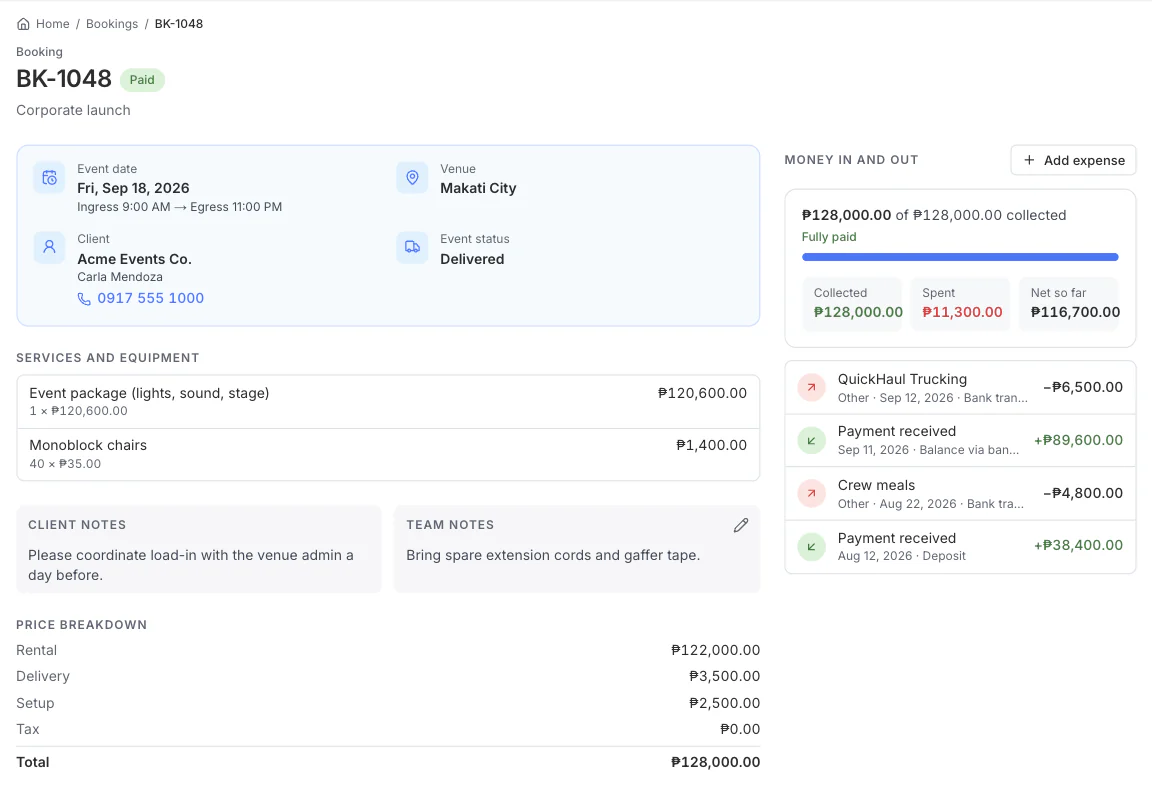Image resolution: width=1152 pixels, height=788 pixels.
Task: Click incoming arrow icon for ₱38,400.00 deposit
Action: point(812,546)
